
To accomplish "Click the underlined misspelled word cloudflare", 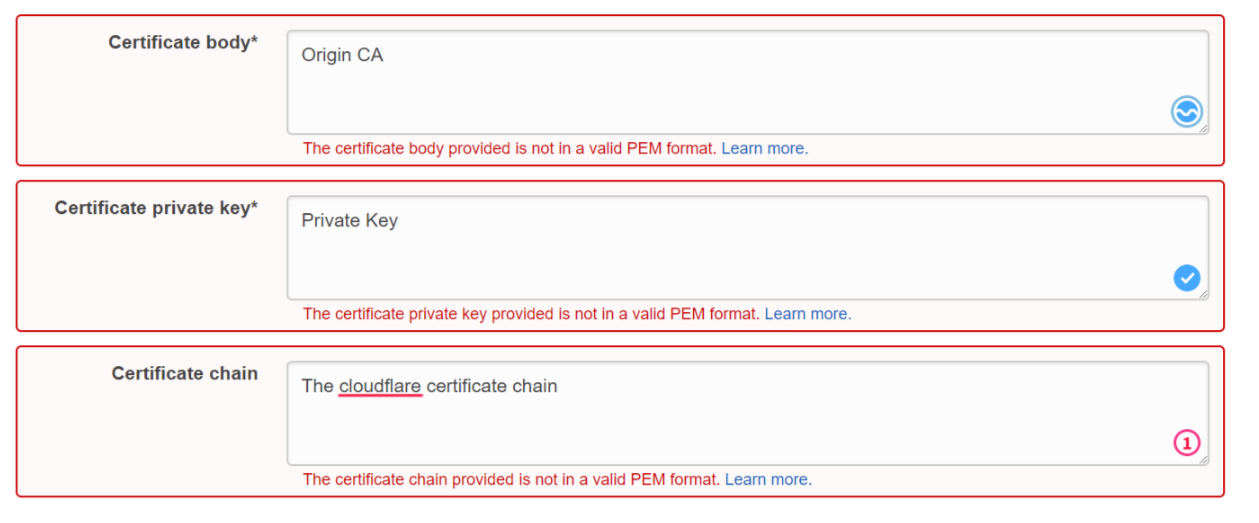I will (380, 386).
